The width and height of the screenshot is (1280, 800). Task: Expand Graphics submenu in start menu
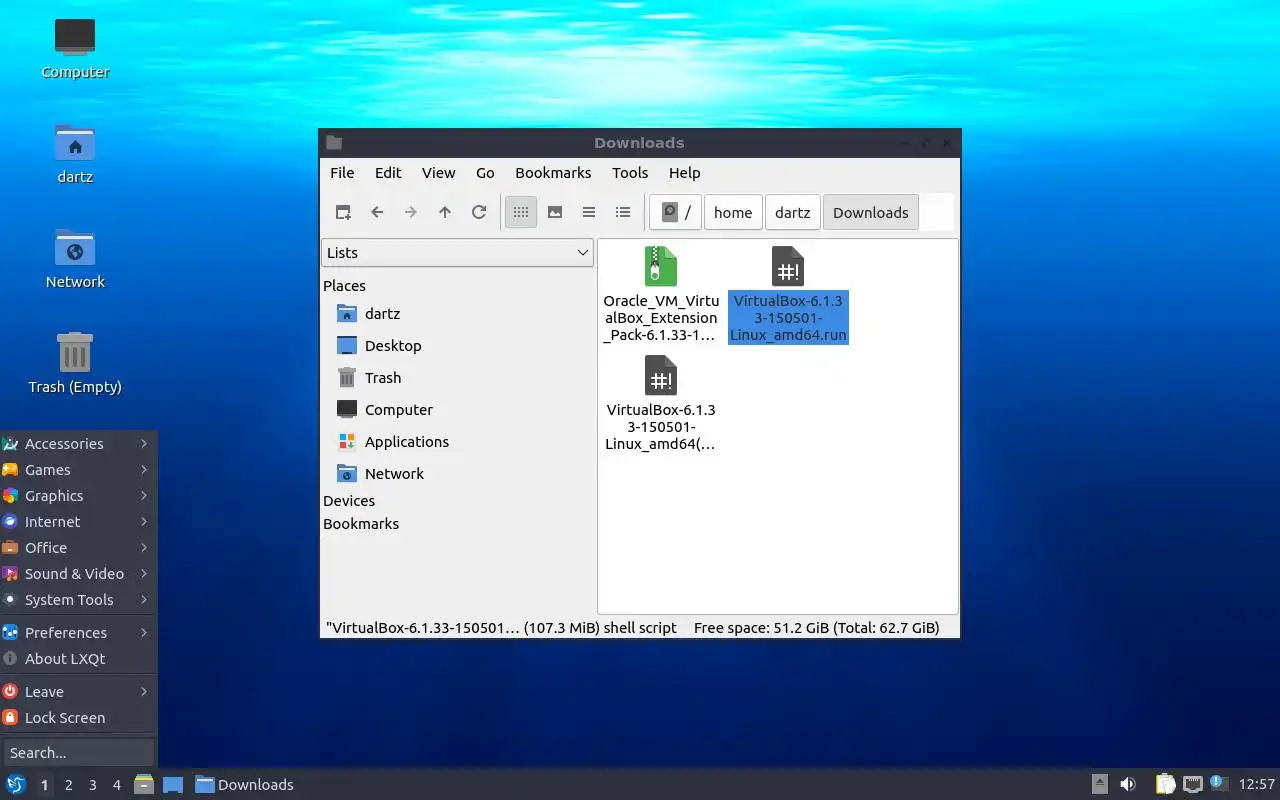(x=78, y=496)
